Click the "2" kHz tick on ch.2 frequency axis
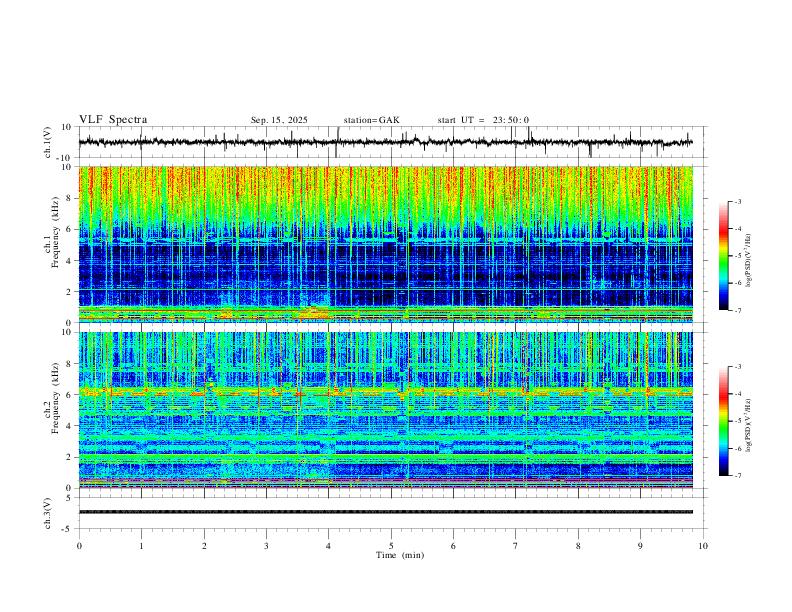The height and width of the screenshot is (612, 792). coord(69,457)
